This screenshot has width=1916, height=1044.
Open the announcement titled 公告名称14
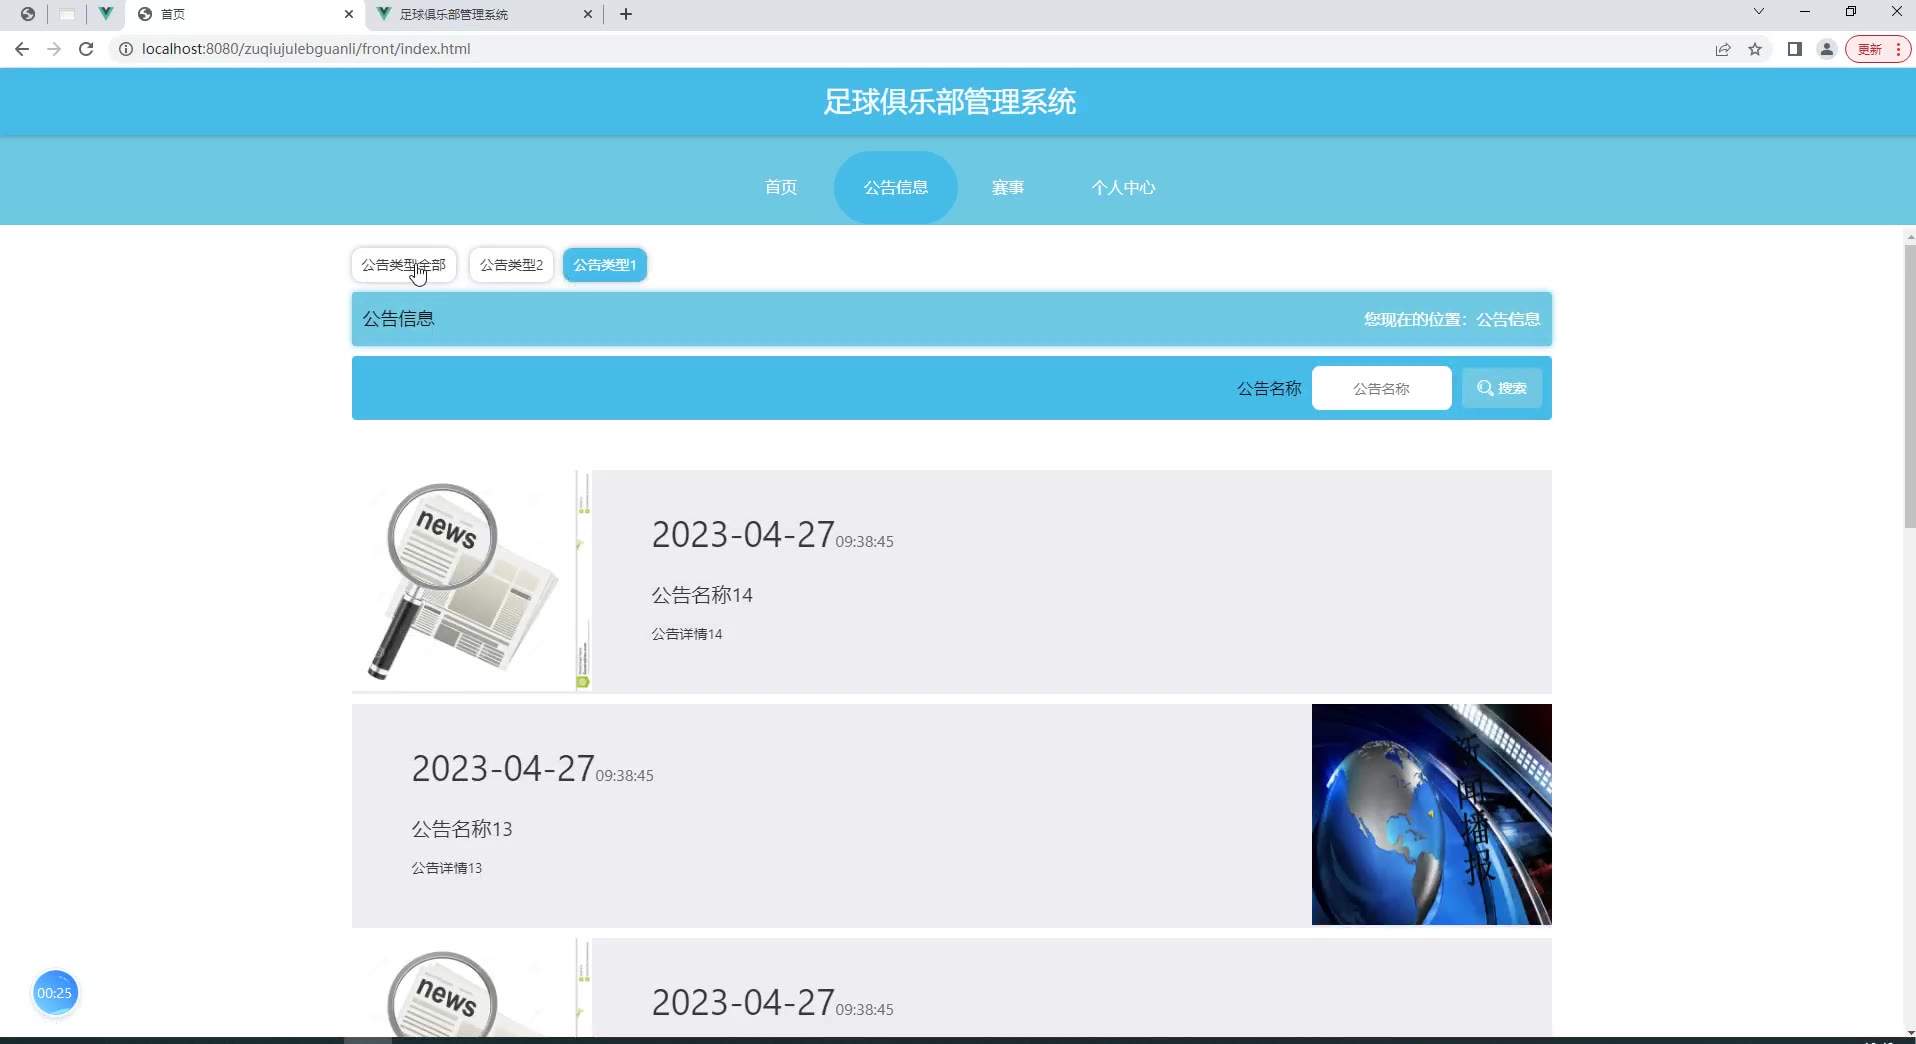coord(702,595)
